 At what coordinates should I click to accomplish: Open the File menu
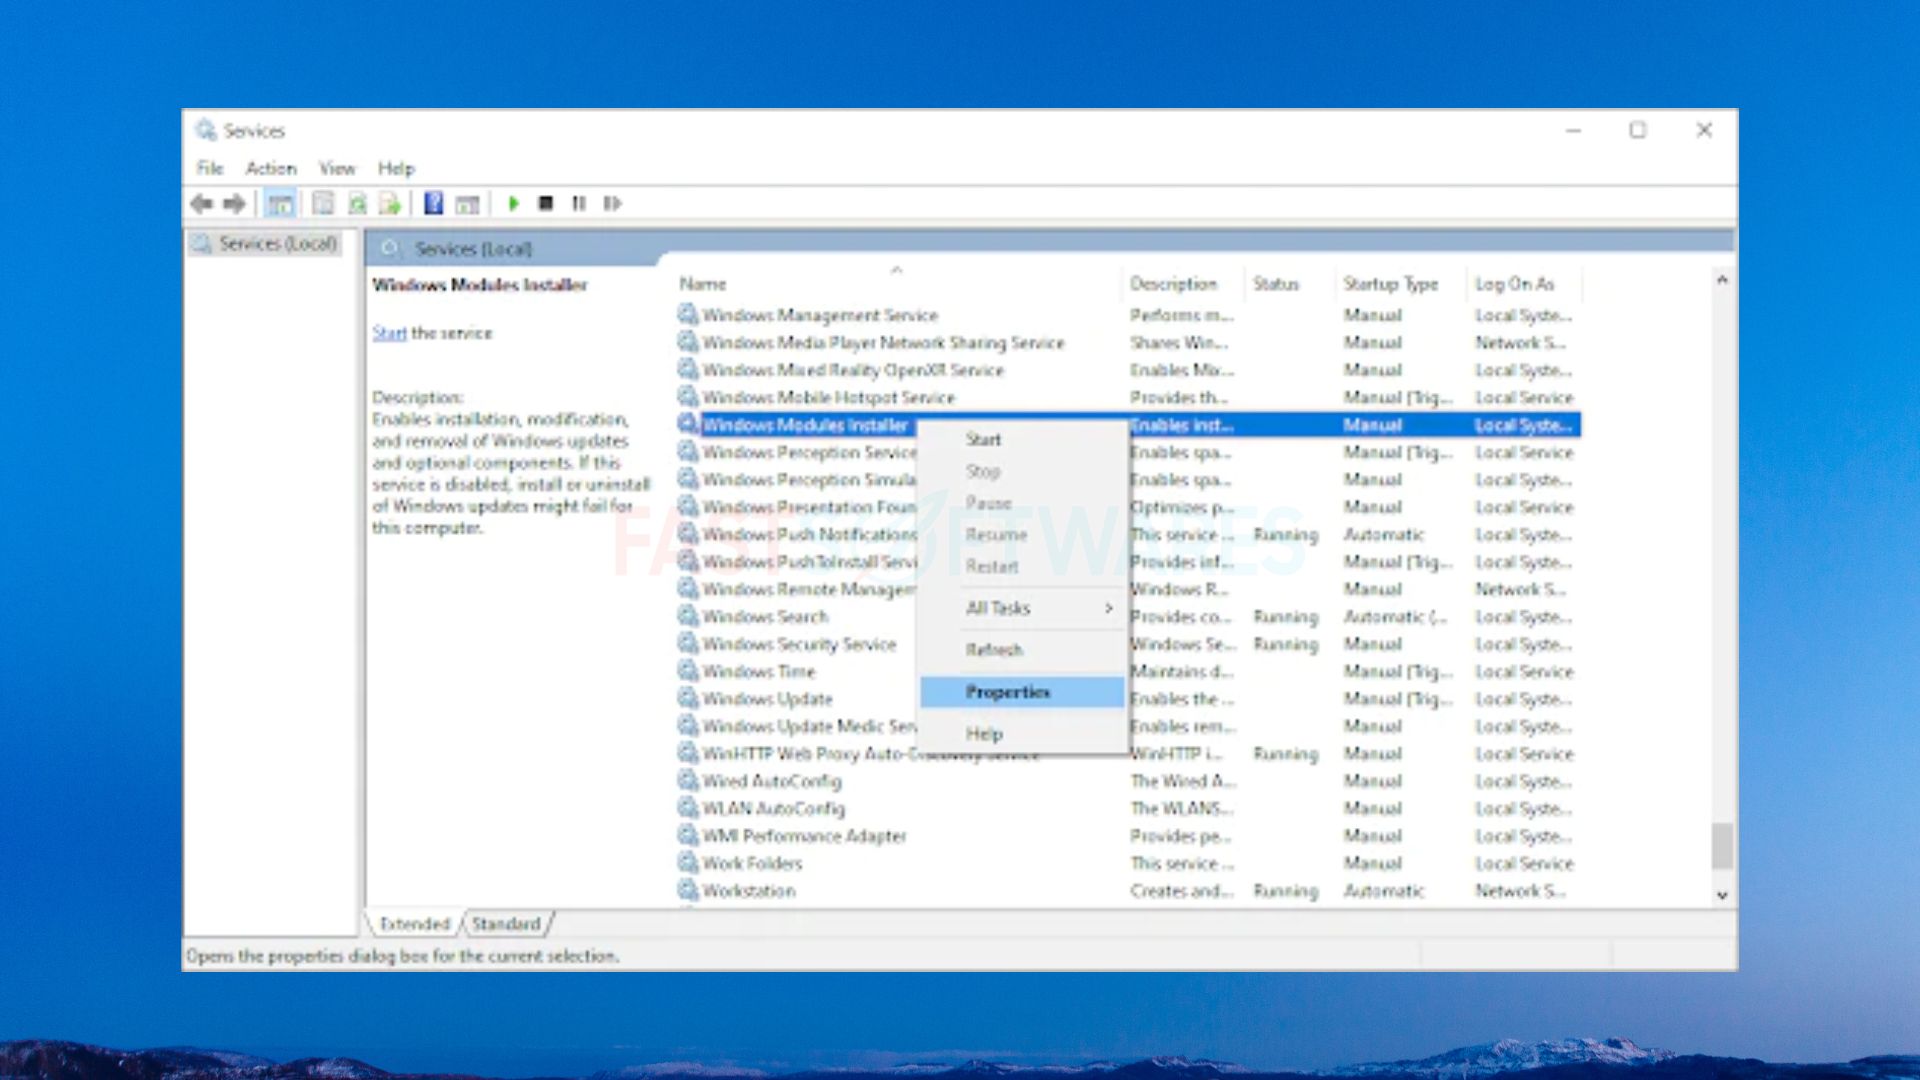pyautogui.click(x=210, y=168)
